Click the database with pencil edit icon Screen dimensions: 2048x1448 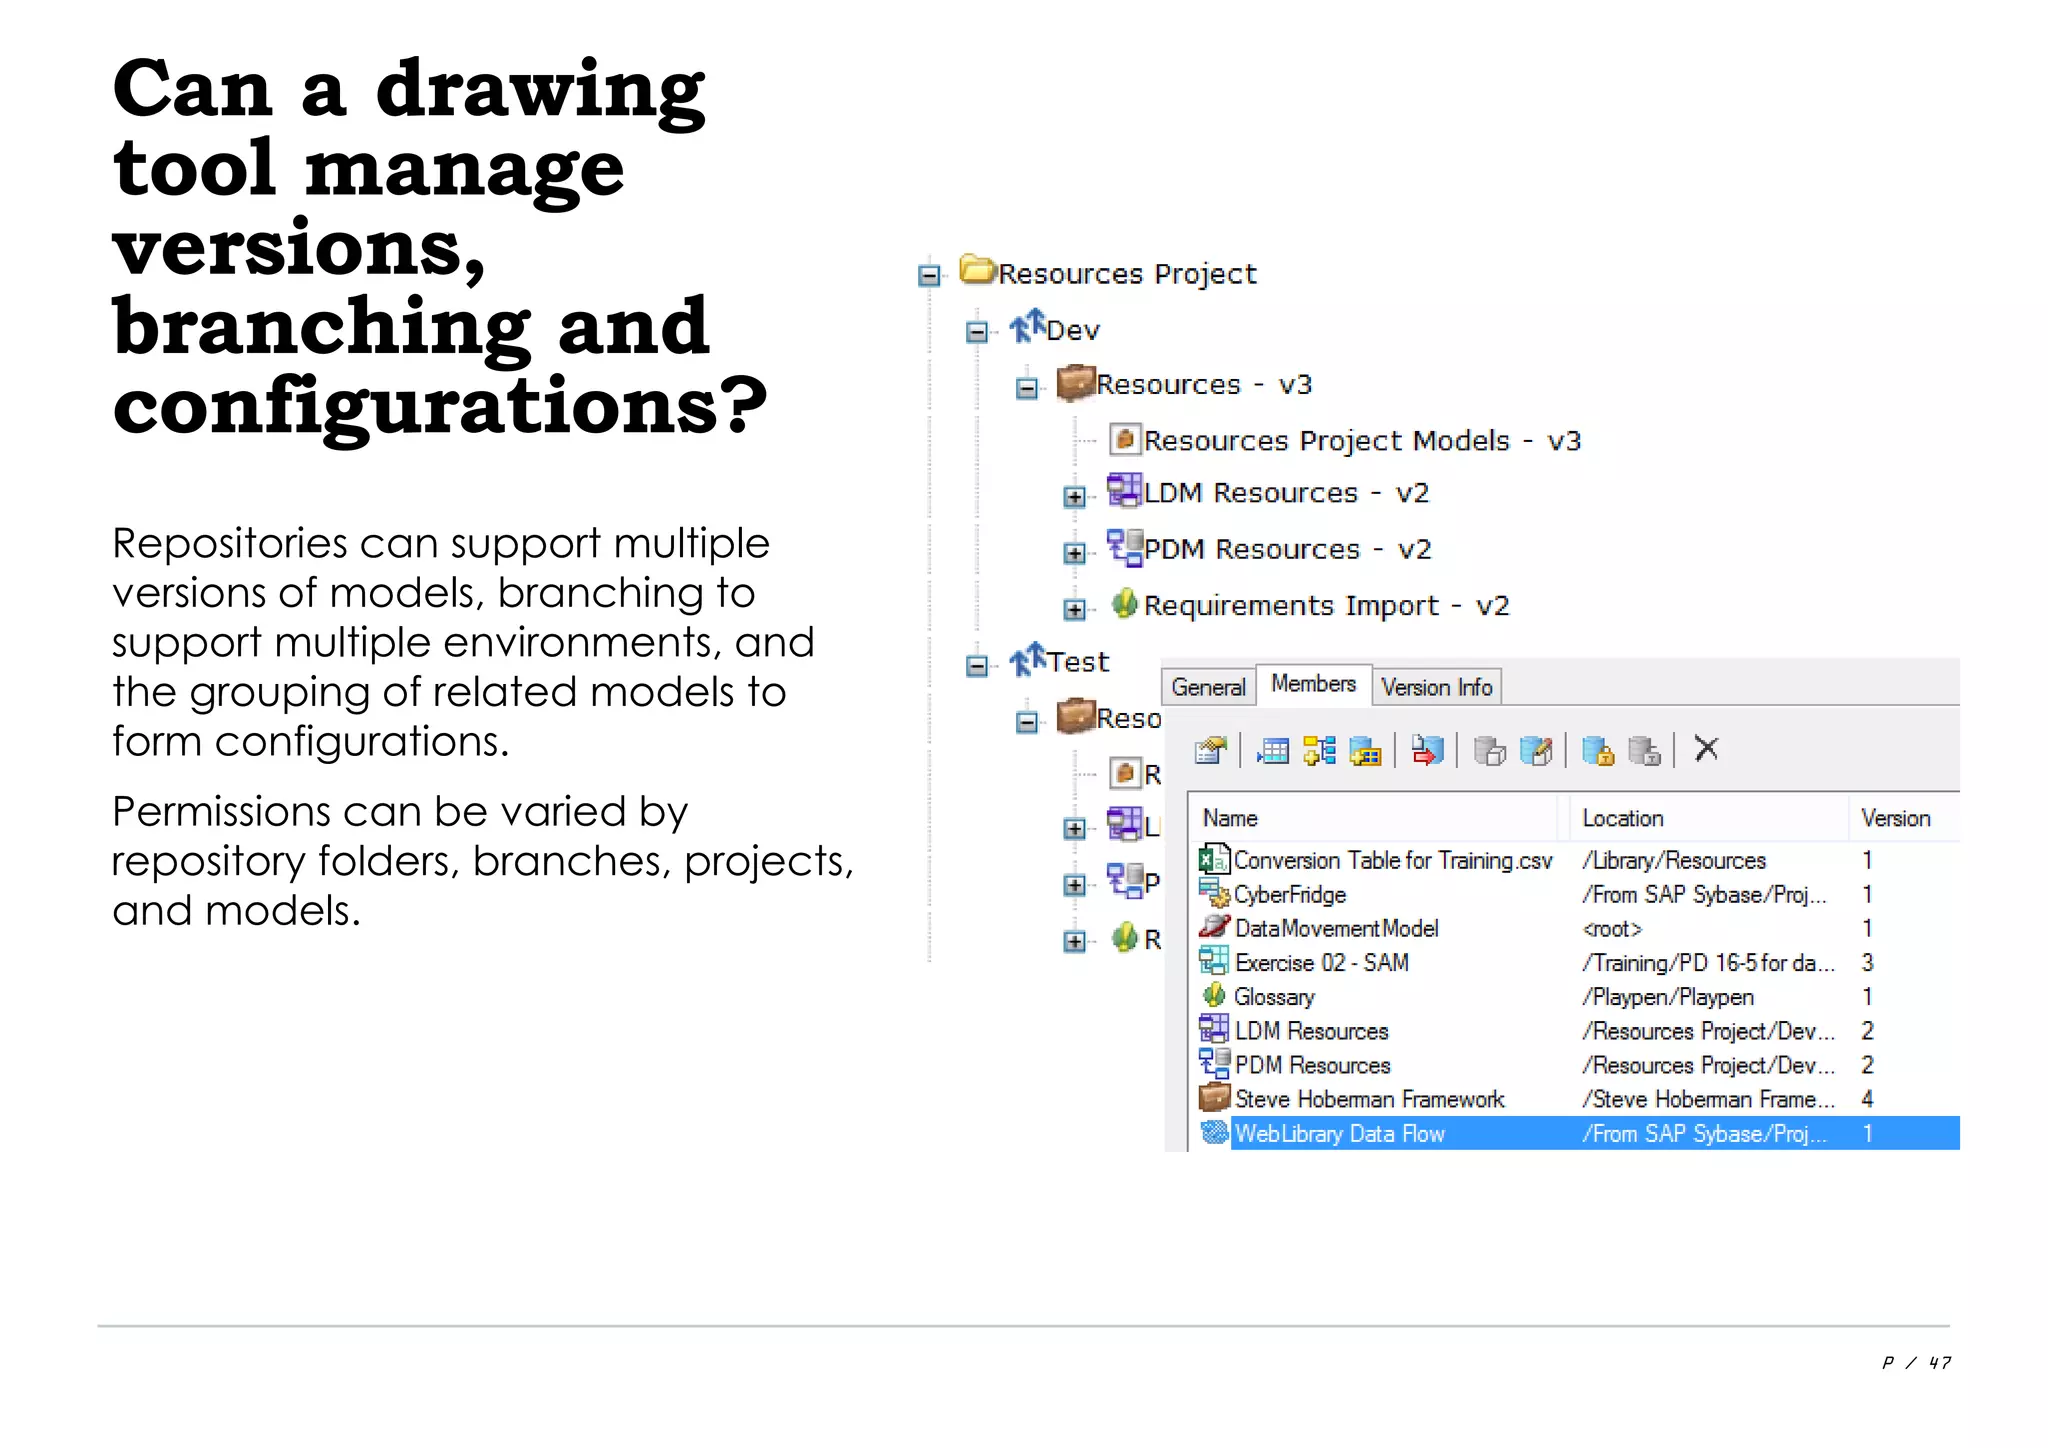1536,750
